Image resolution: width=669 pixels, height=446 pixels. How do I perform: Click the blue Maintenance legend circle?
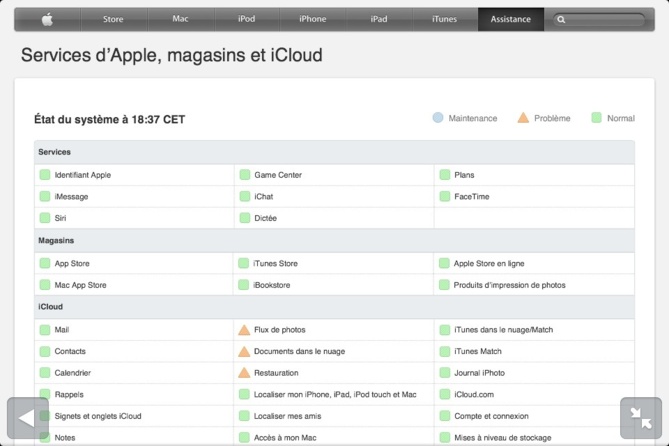tap(438, 118)
